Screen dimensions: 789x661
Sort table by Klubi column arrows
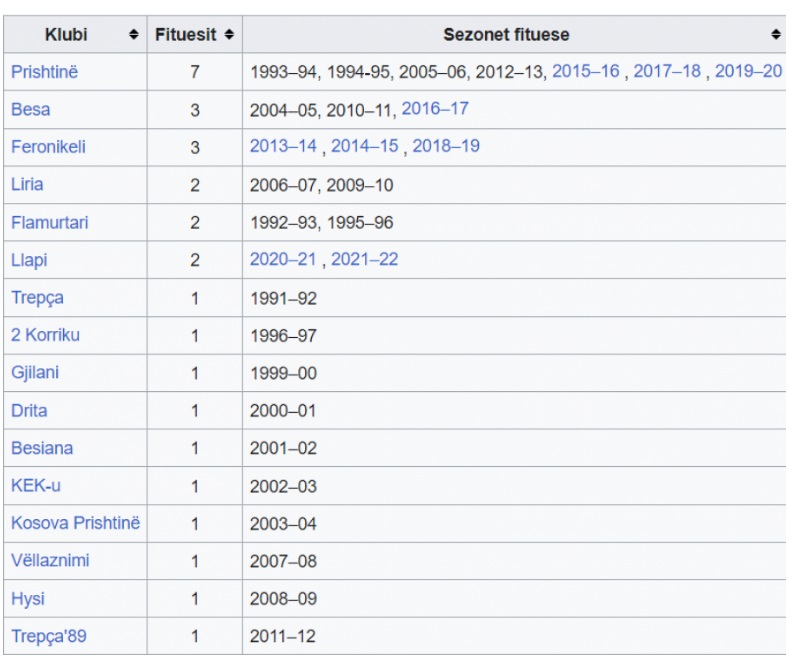pyautogui.click(x=133, y=35)
